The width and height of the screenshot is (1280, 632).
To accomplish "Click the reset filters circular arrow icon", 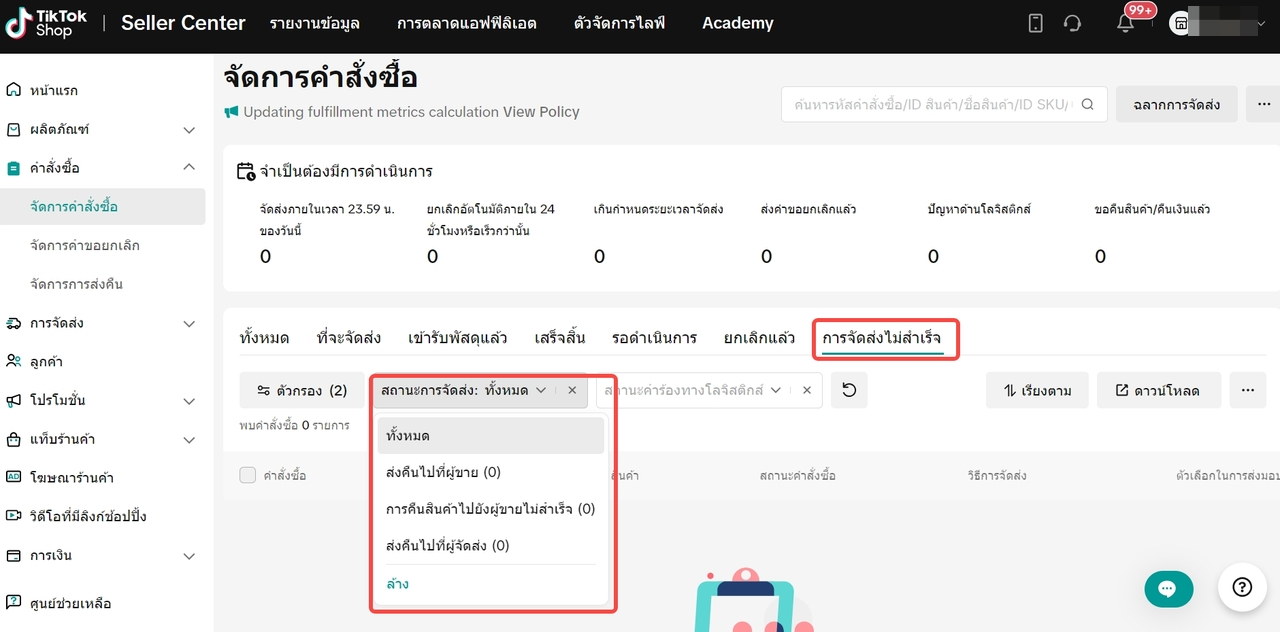I will [849, 390].
